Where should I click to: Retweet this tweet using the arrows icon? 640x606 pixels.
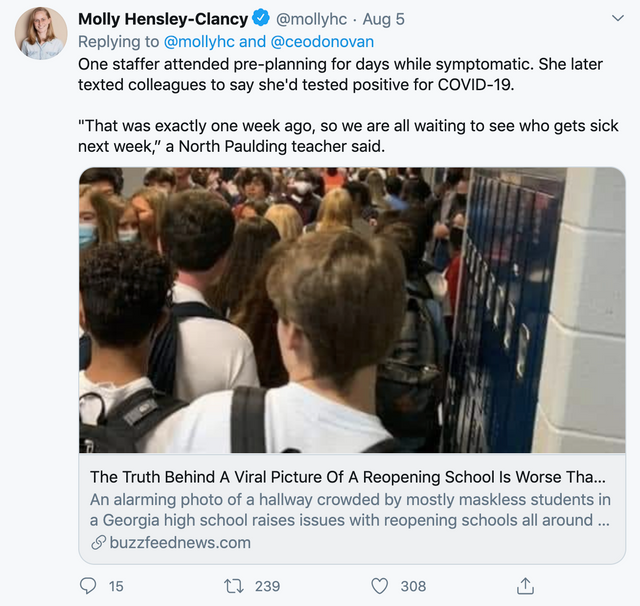[234, 585]
